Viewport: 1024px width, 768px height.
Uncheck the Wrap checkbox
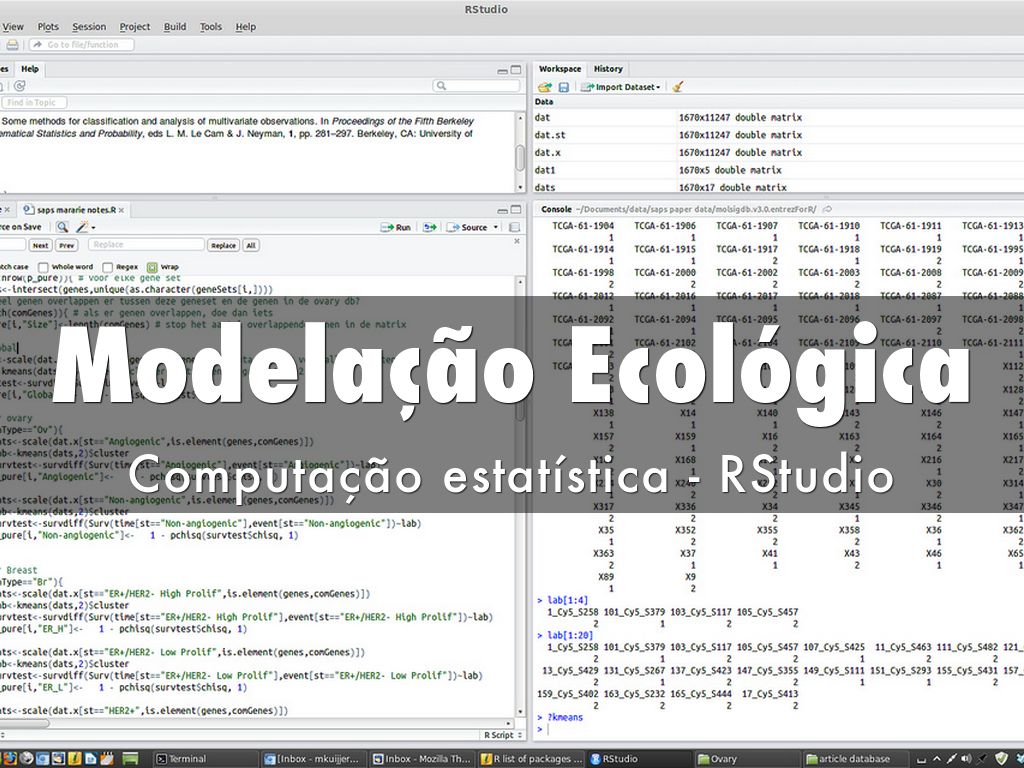(152, 267)
